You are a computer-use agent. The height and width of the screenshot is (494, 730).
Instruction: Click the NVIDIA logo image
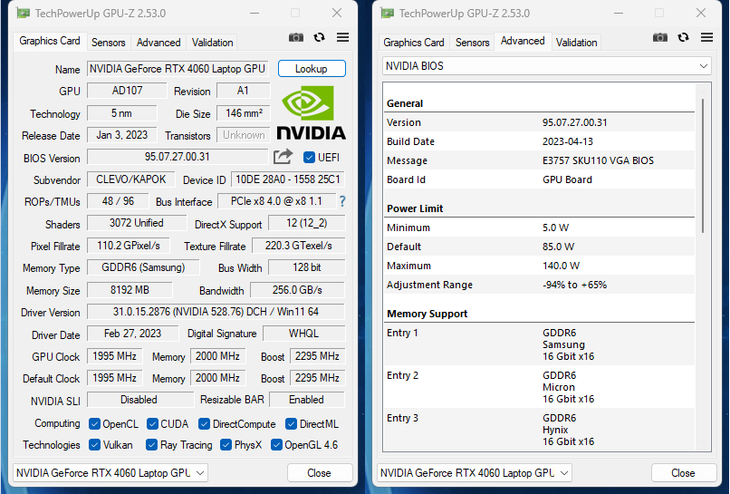click(x=311, y=112)
